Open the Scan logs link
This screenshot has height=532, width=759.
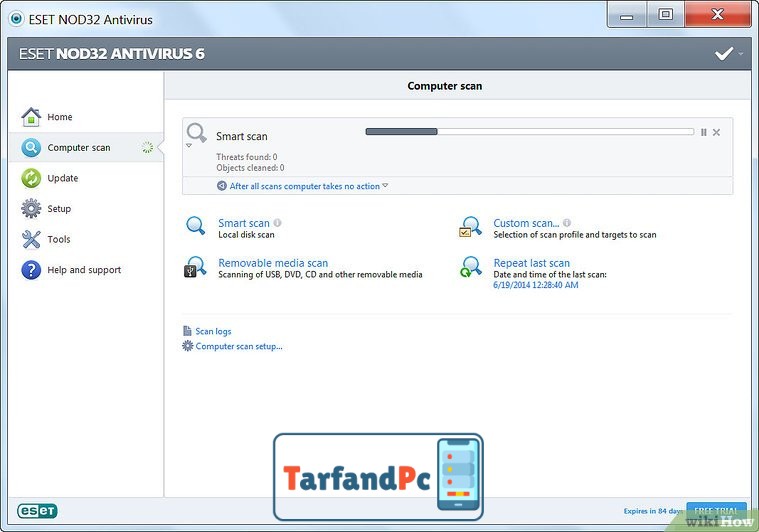coord(213,331)
